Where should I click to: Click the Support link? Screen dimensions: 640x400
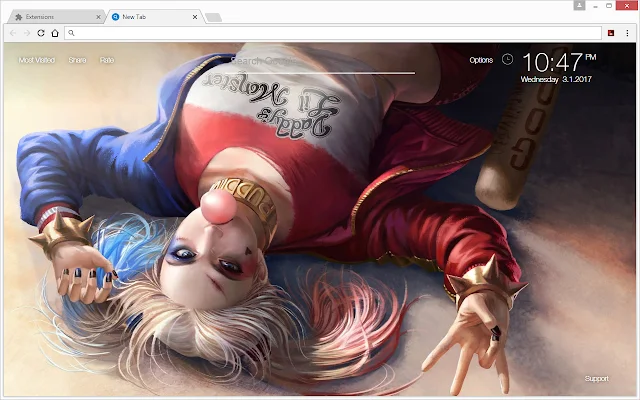[596, 378]
